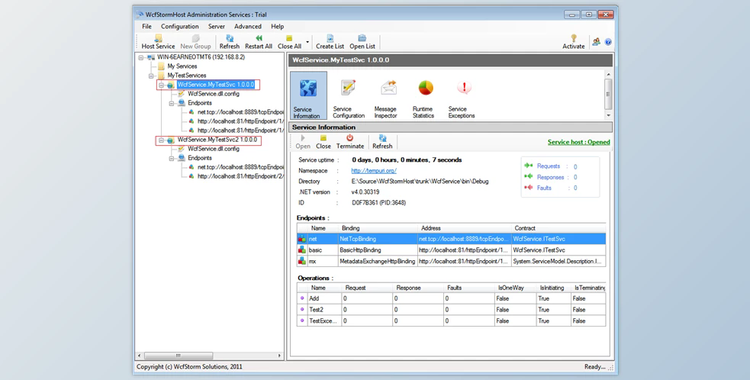Open the http://tempuri.org/ namespace link
Image resolution: width=750 pixels, height=380 pixels.
374,170
